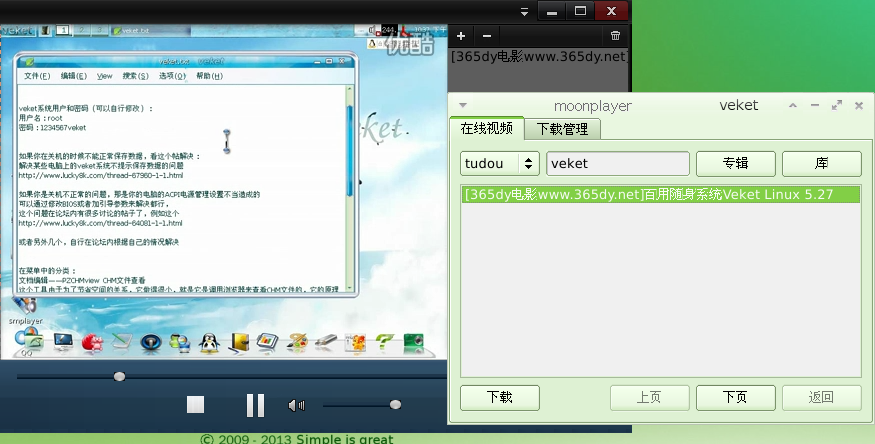
Task: Go to the next page with 下页
Action: click(x=735, y=397)
